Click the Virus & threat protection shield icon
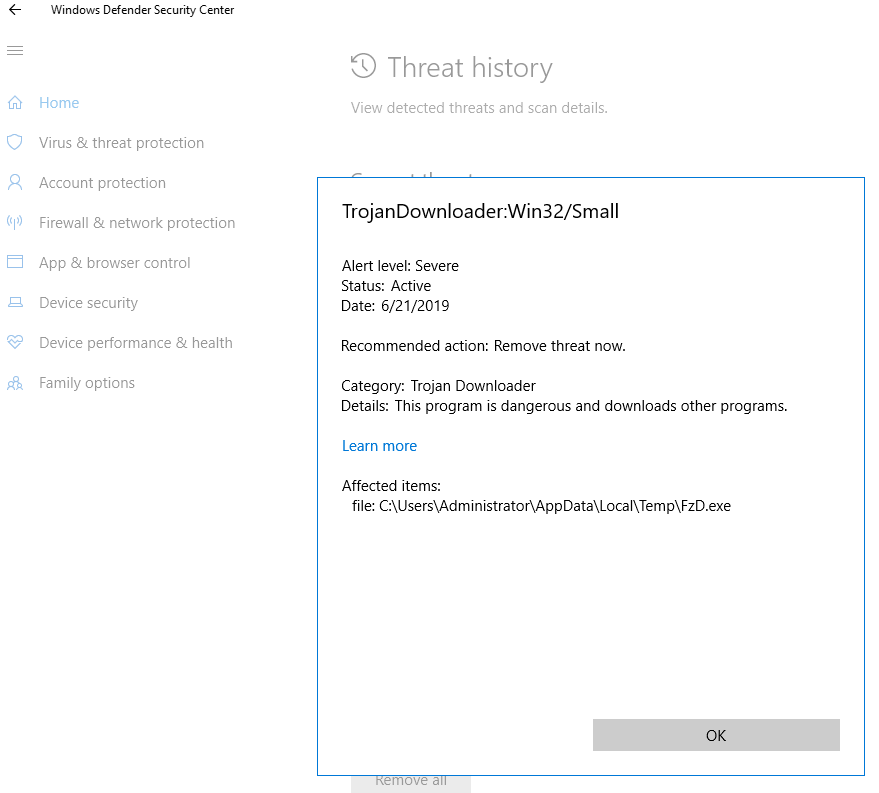 coord(15,142)
